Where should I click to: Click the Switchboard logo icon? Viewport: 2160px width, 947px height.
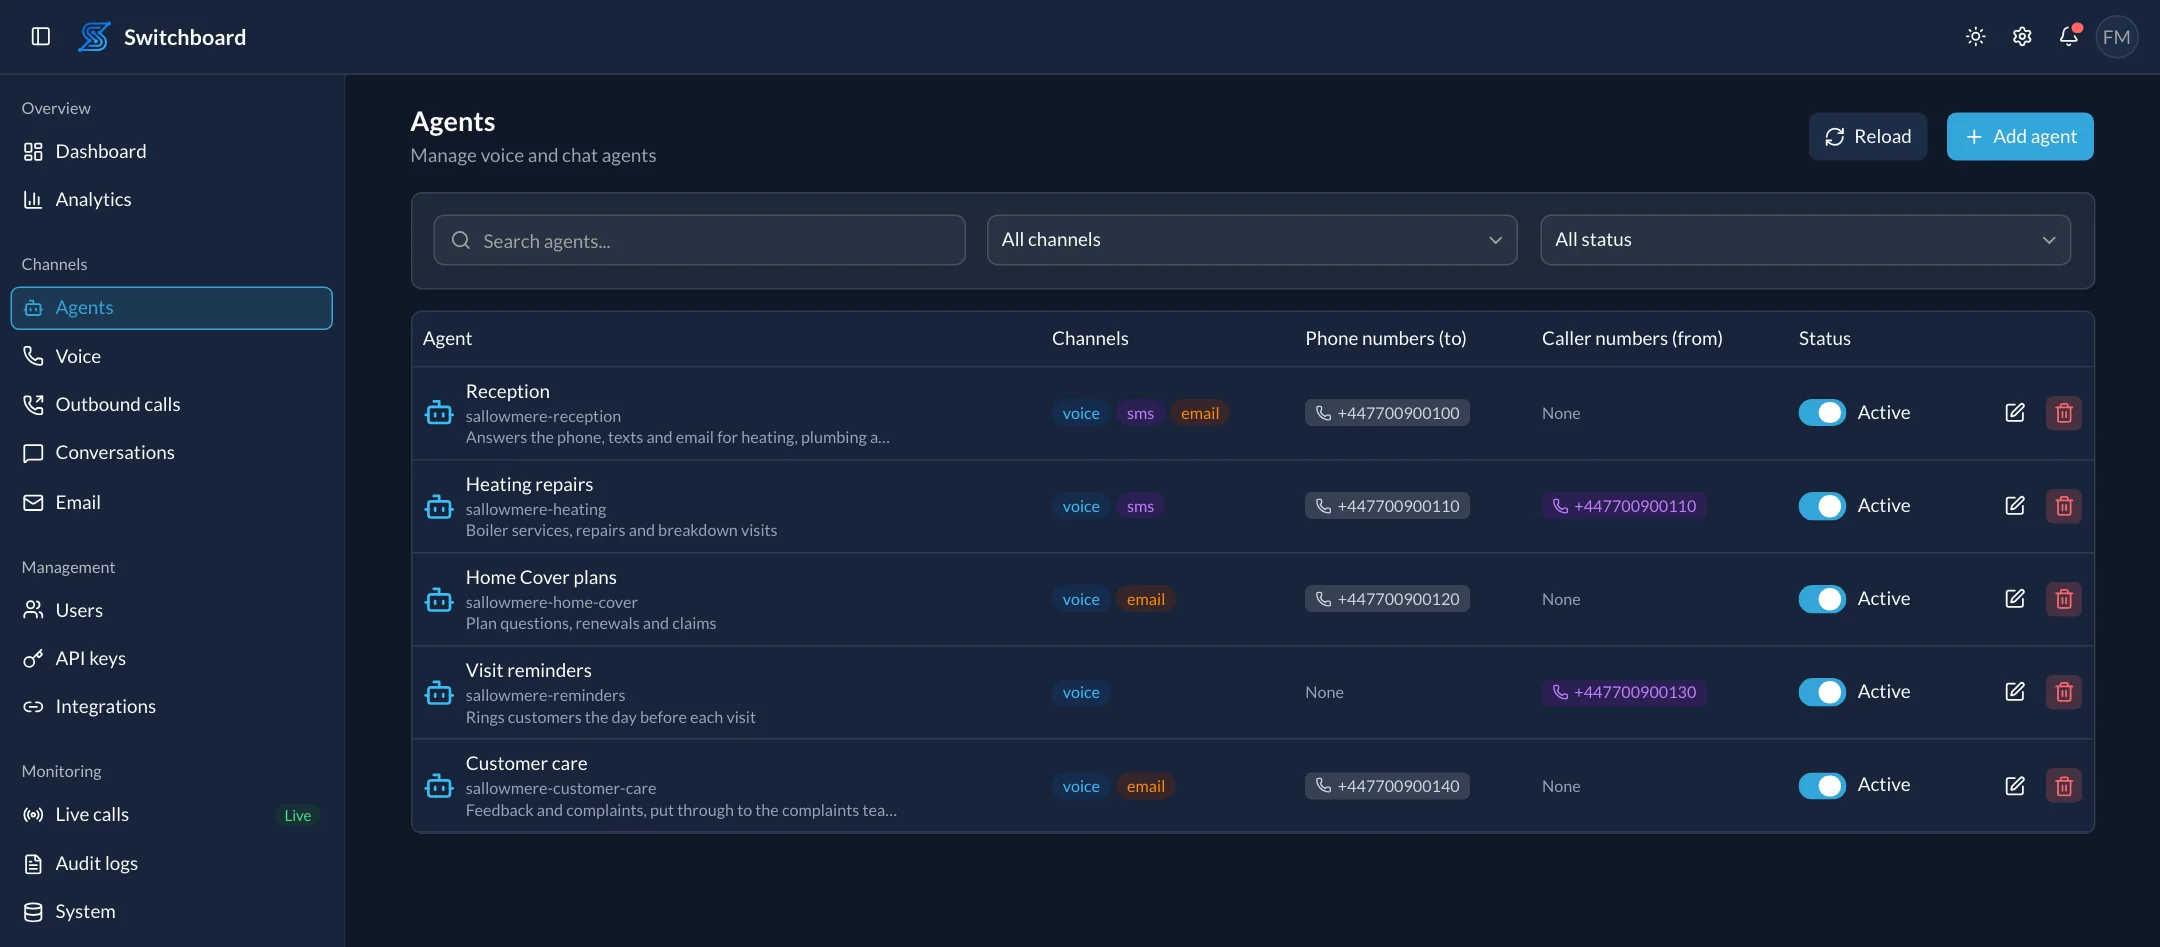point(94,37)
